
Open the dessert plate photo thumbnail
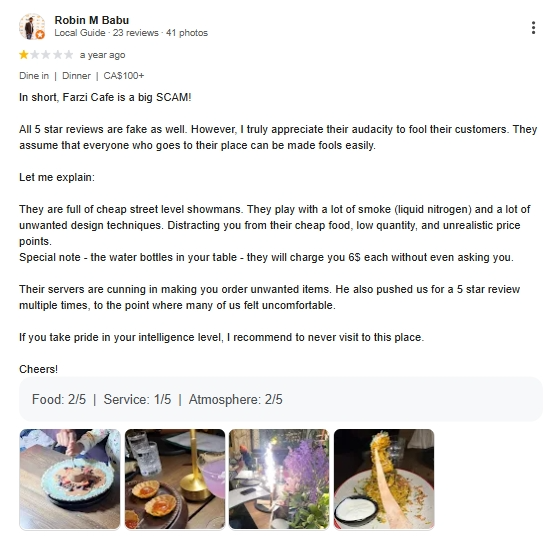click(x=70, y=478)
